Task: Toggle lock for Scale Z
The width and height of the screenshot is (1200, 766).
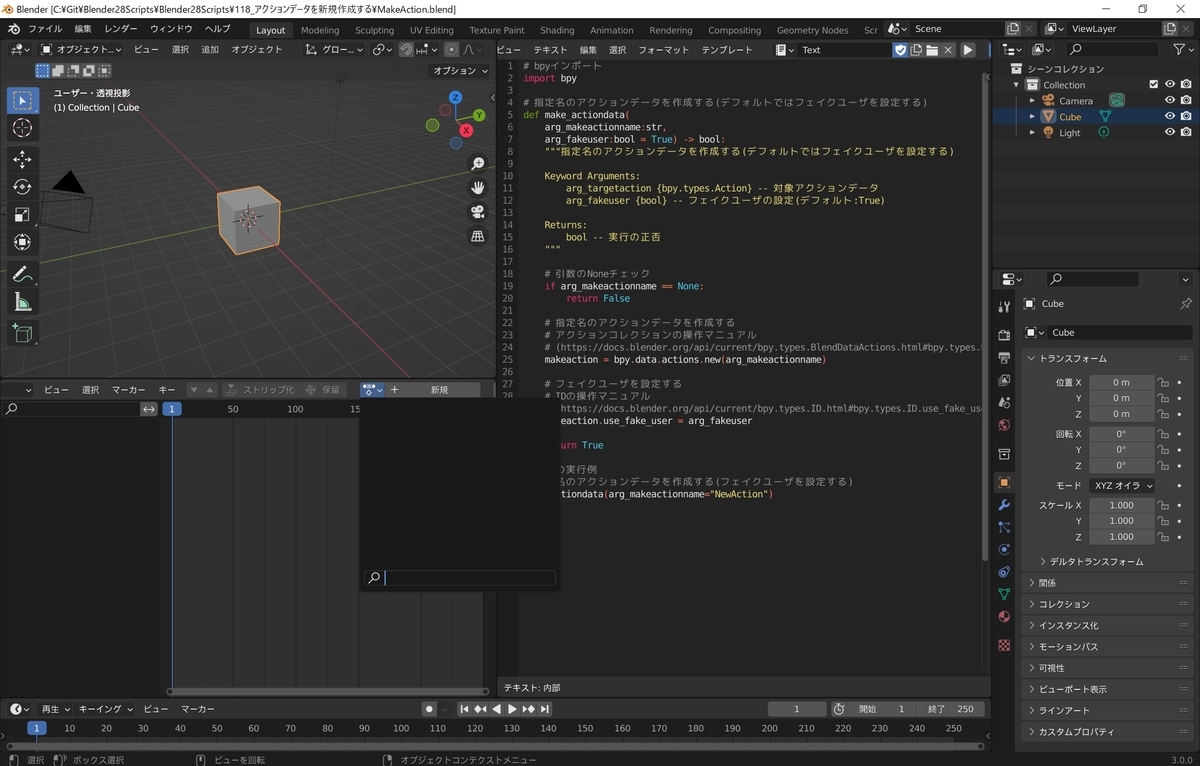Action: (1162, 537)
